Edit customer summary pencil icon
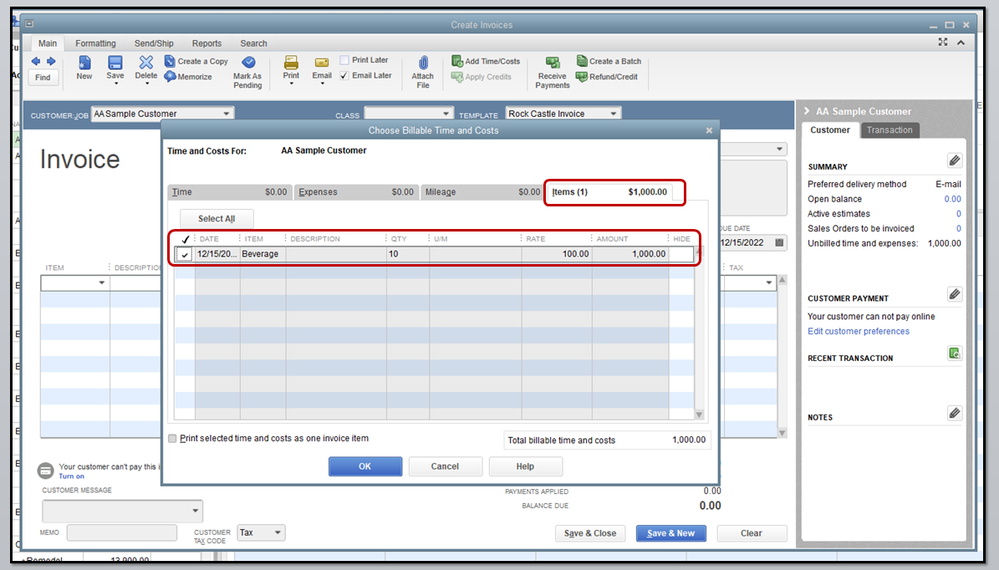This screenshot has height=570, width=999. coord(954,160)
